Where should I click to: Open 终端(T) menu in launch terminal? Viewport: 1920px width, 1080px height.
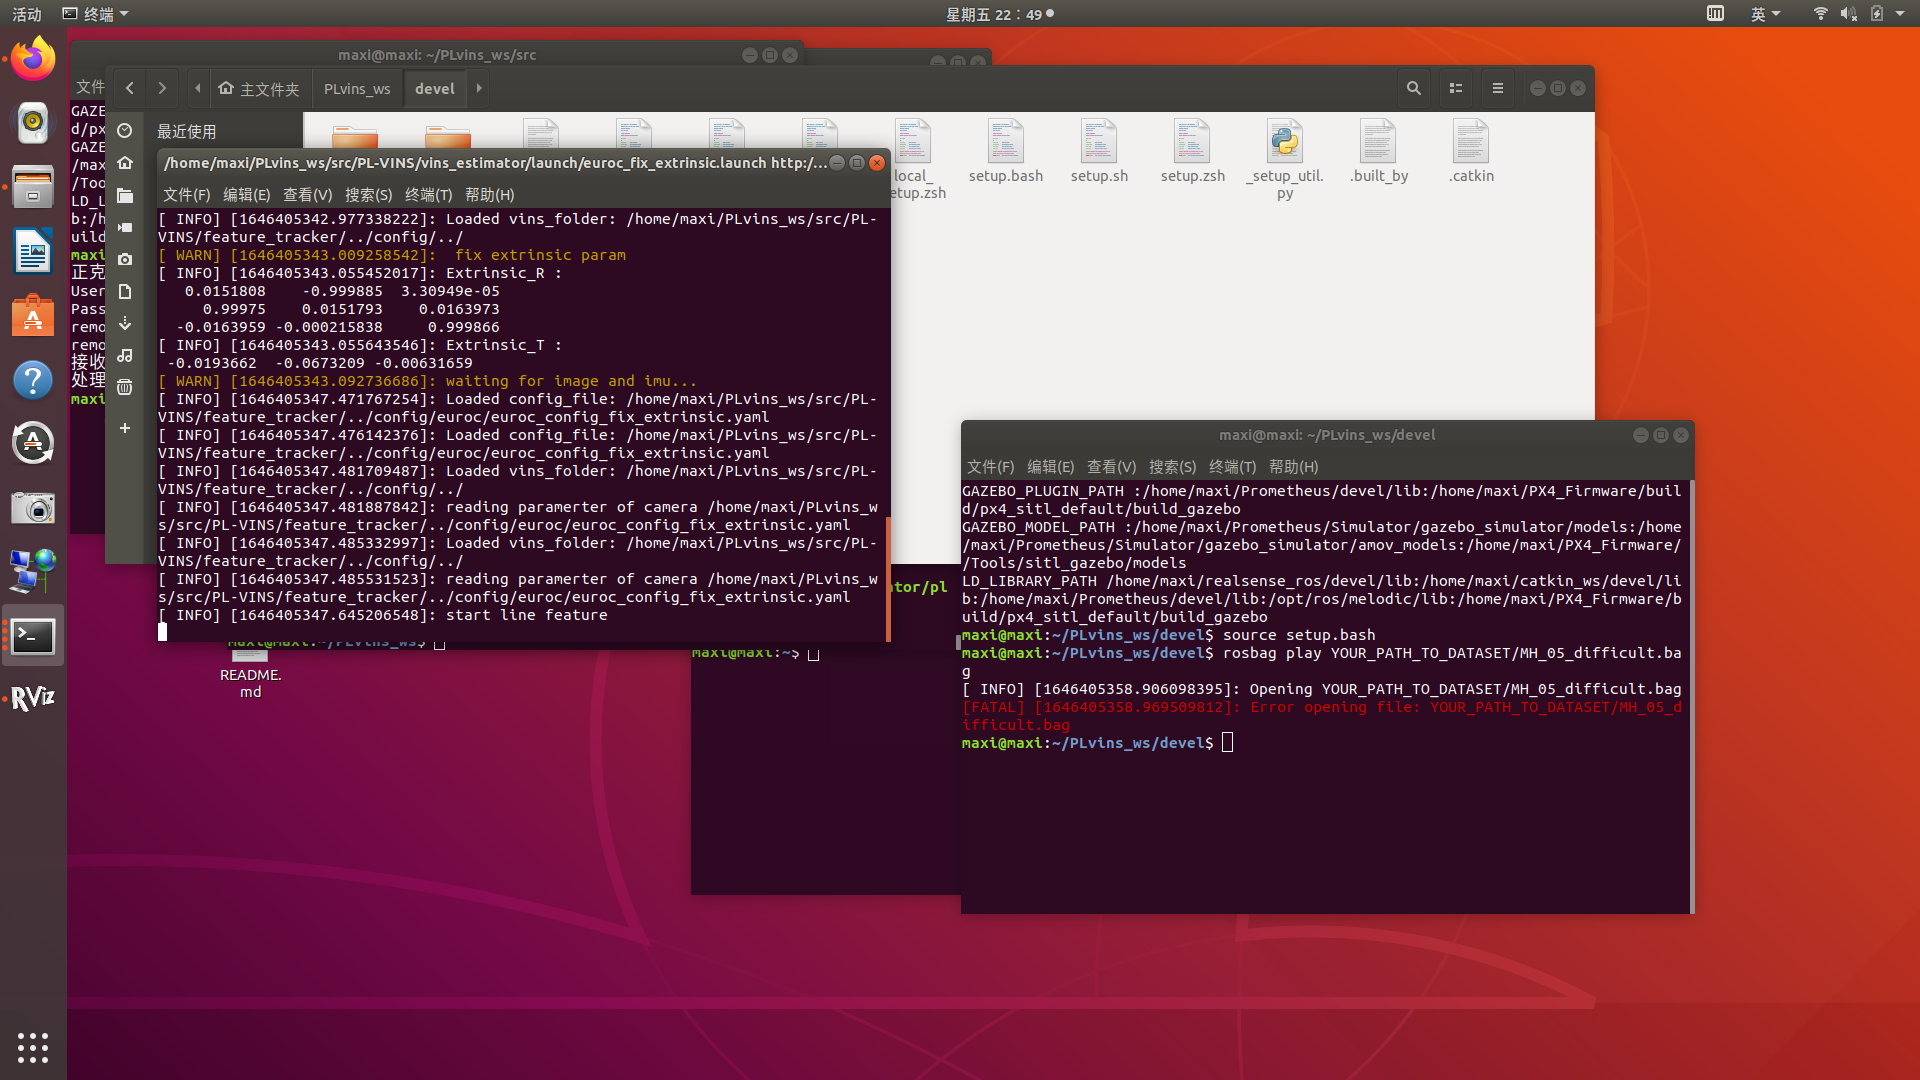(428, 195)
